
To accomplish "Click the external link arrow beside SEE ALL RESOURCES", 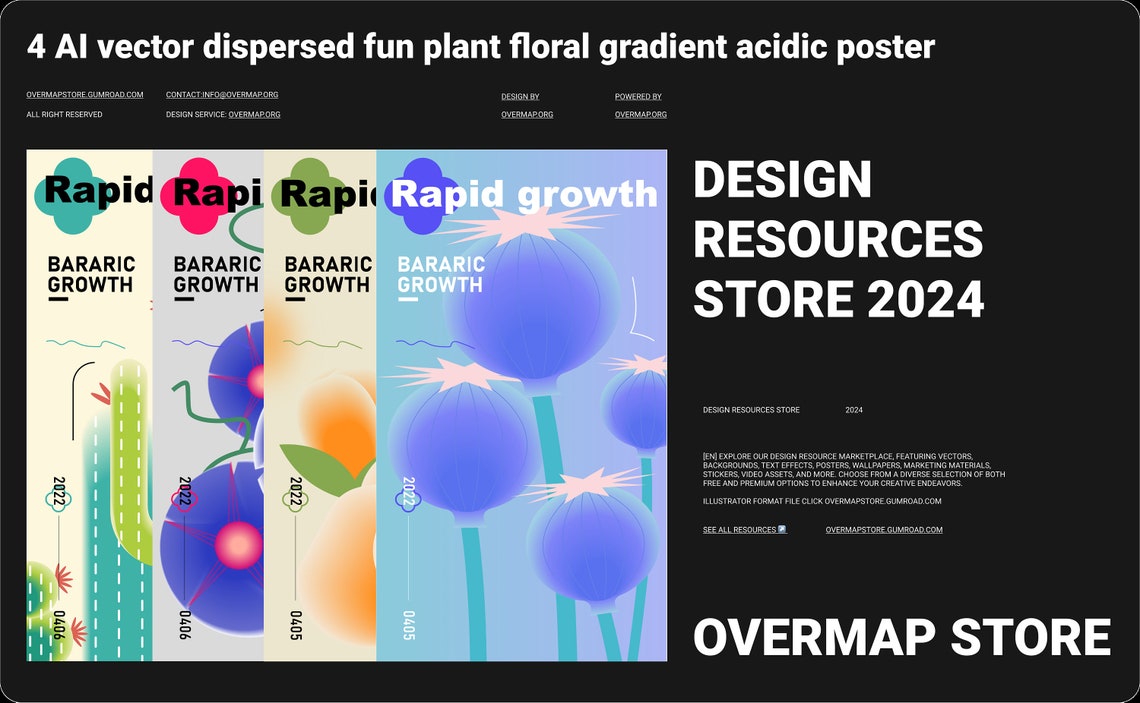I will tap(780, 529).
